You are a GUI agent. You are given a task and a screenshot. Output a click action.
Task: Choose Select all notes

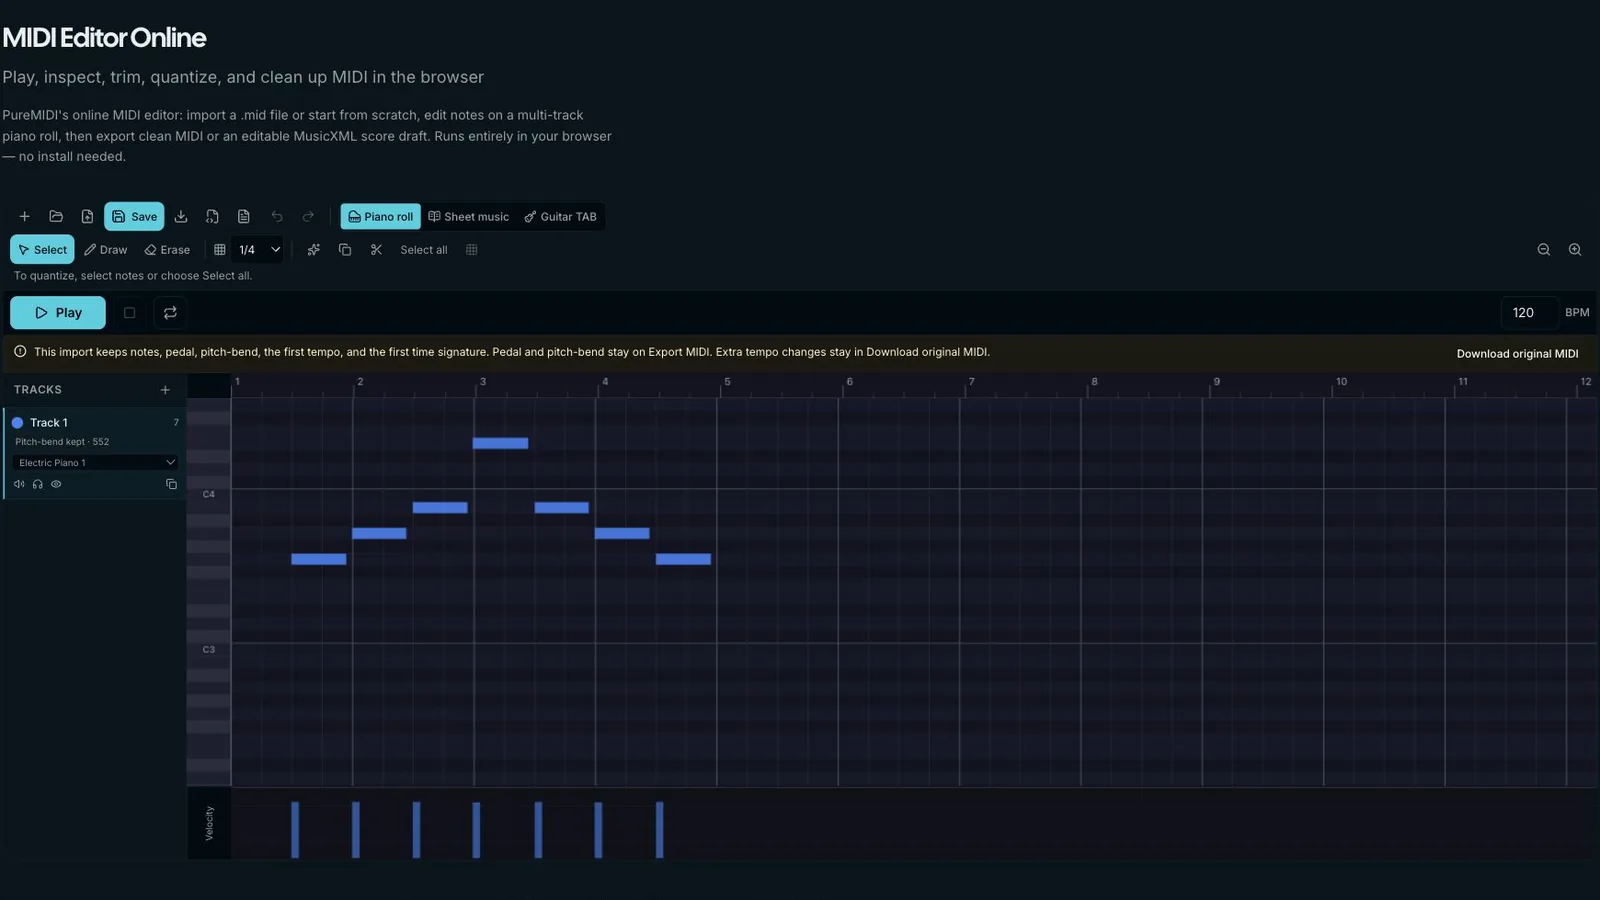click(424, 249)
